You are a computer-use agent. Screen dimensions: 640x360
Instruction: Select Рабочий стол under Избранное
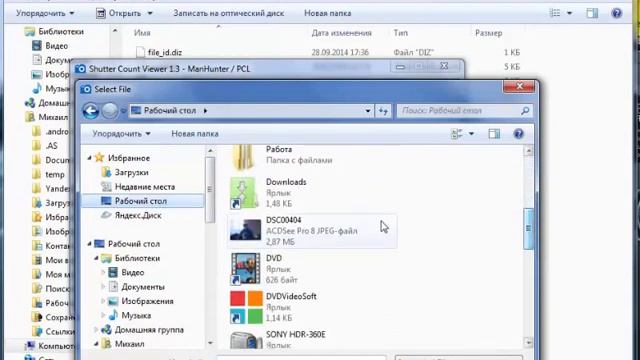[142, 201]
